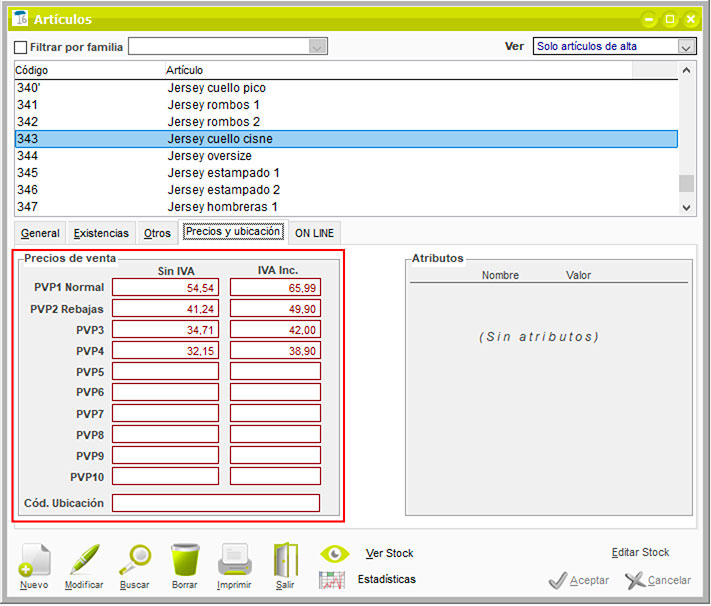The height and width of the screenshot is (606, 711).
Task: Click the Cancelar cross icon
Action: [x=635, y=580]
